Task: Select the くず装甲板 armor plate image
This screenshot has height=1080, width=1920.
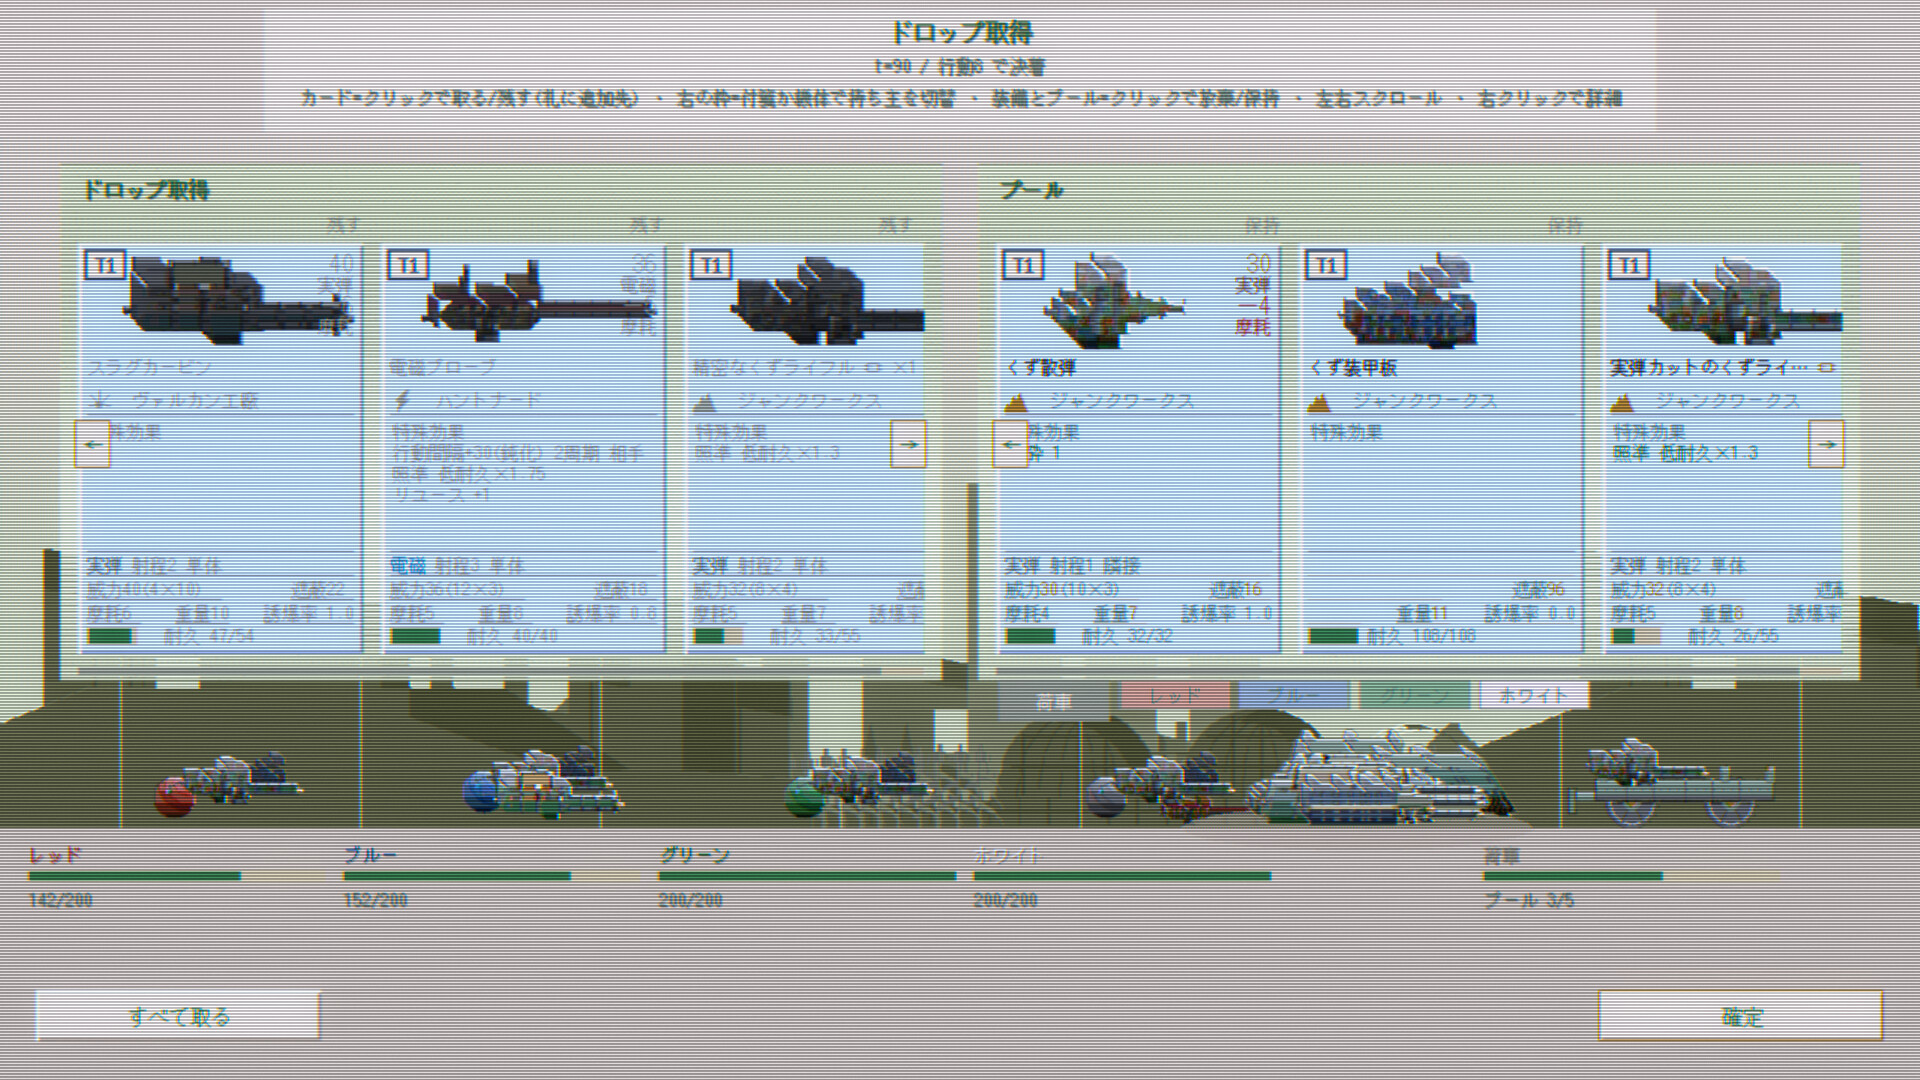Action: (1409, 300)
